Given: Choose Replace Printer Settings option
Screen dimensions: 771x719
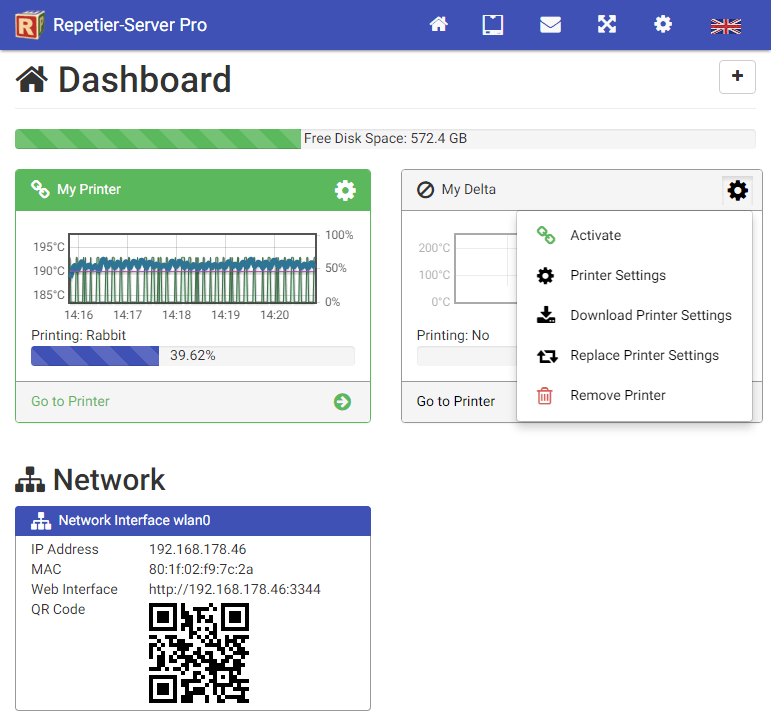Looking at the screenshot, I should pos(644,356).
